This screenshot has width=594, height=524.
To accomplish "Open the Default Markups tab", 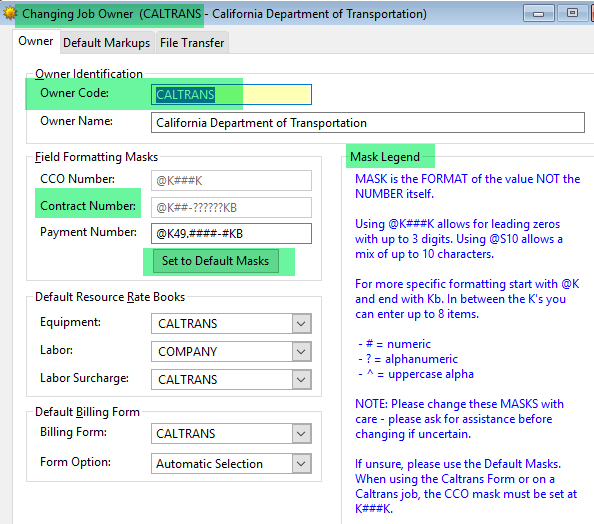I will pos(106,43).
